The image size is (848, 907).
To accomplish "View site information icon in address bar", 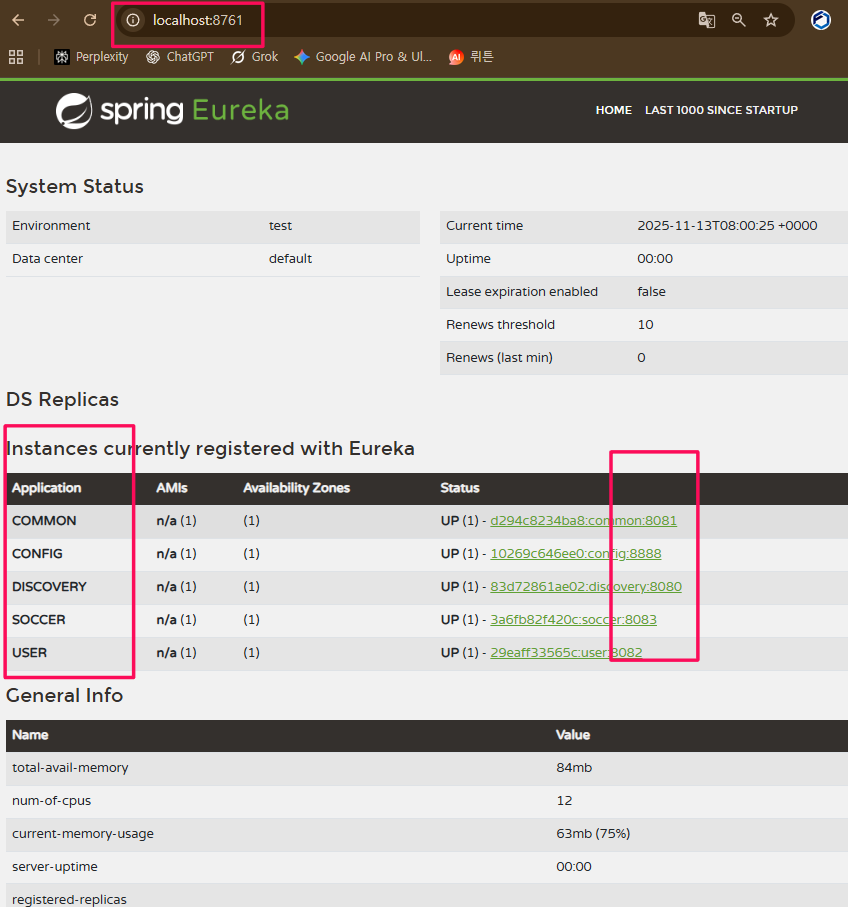I will [x=133, y=20].
